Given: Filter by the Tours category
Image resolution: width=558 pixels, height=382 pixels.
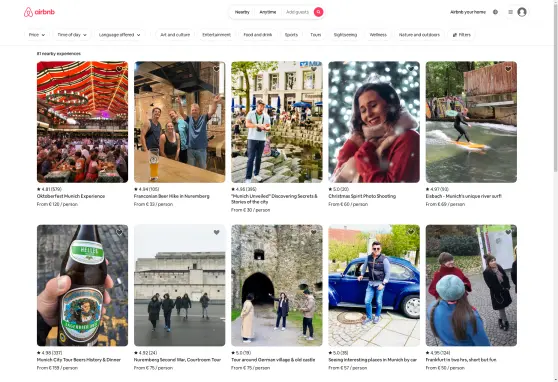Looking at the screenshot, I should pos(316,35).
